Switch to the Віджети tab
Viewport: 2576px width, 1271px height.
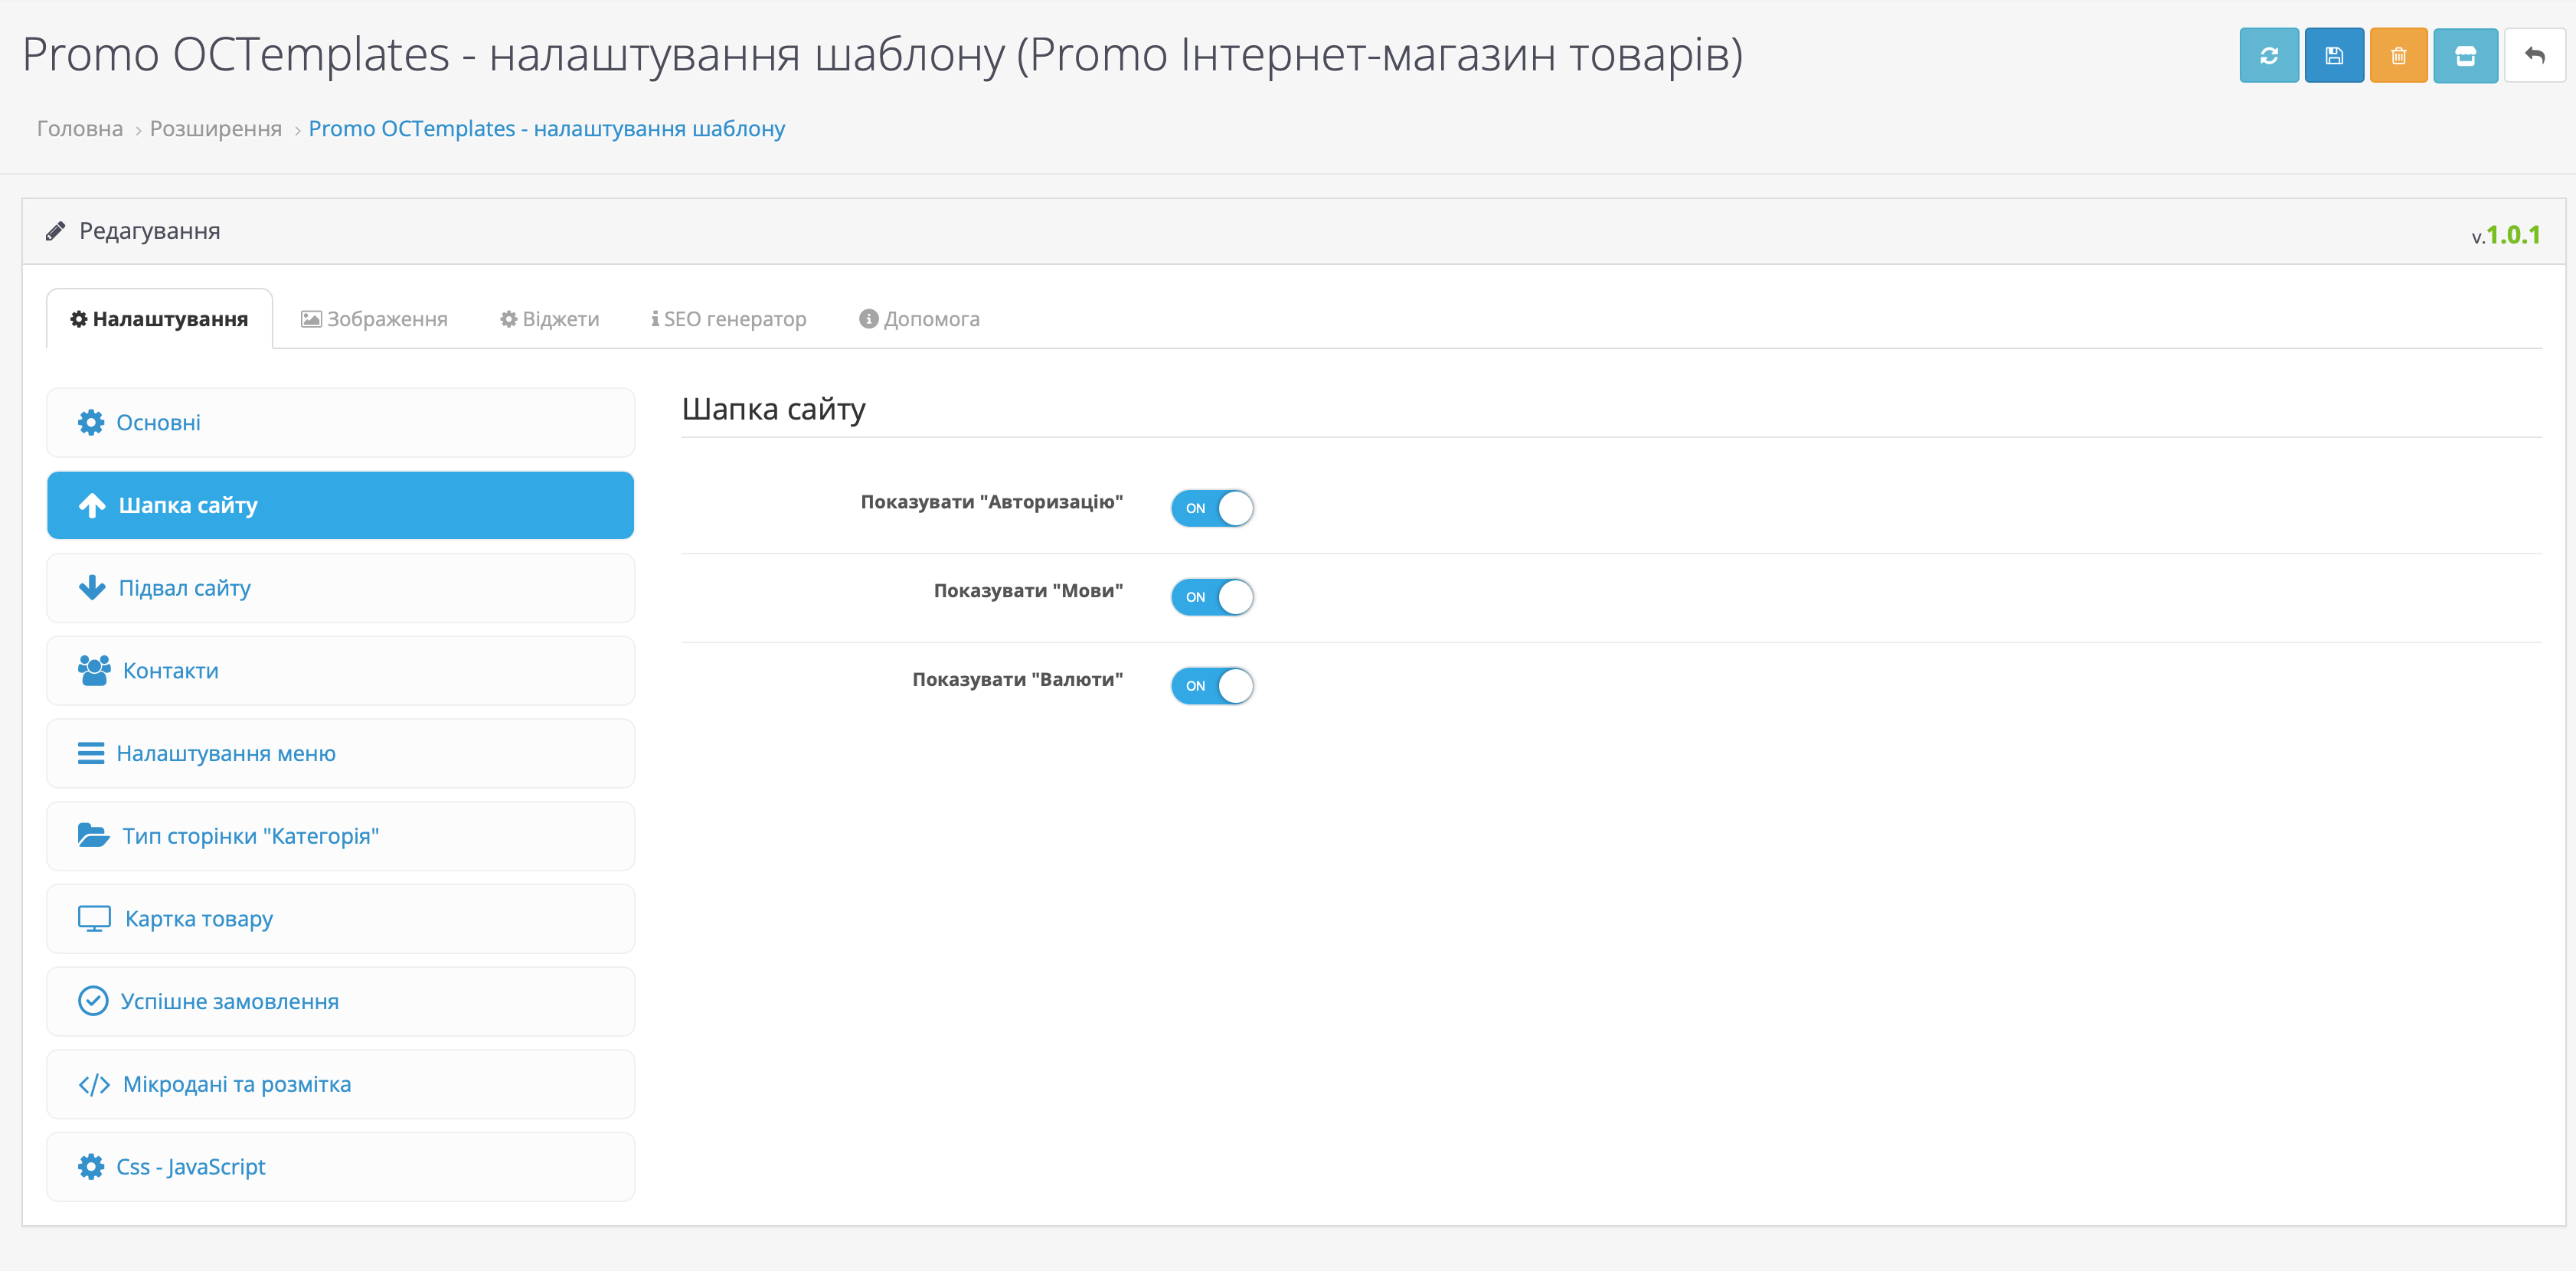[549, 319]
